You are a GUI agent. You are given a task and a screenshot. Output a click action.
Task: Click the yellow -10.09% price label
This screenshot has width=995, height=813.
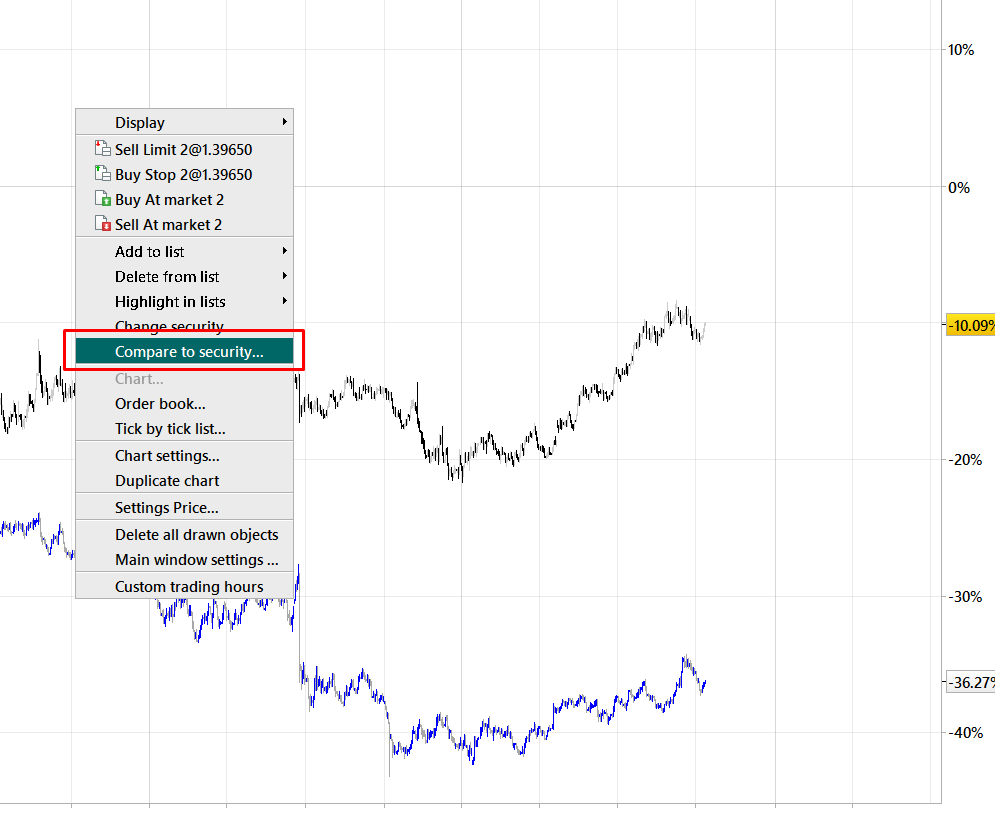coord(970,325)
